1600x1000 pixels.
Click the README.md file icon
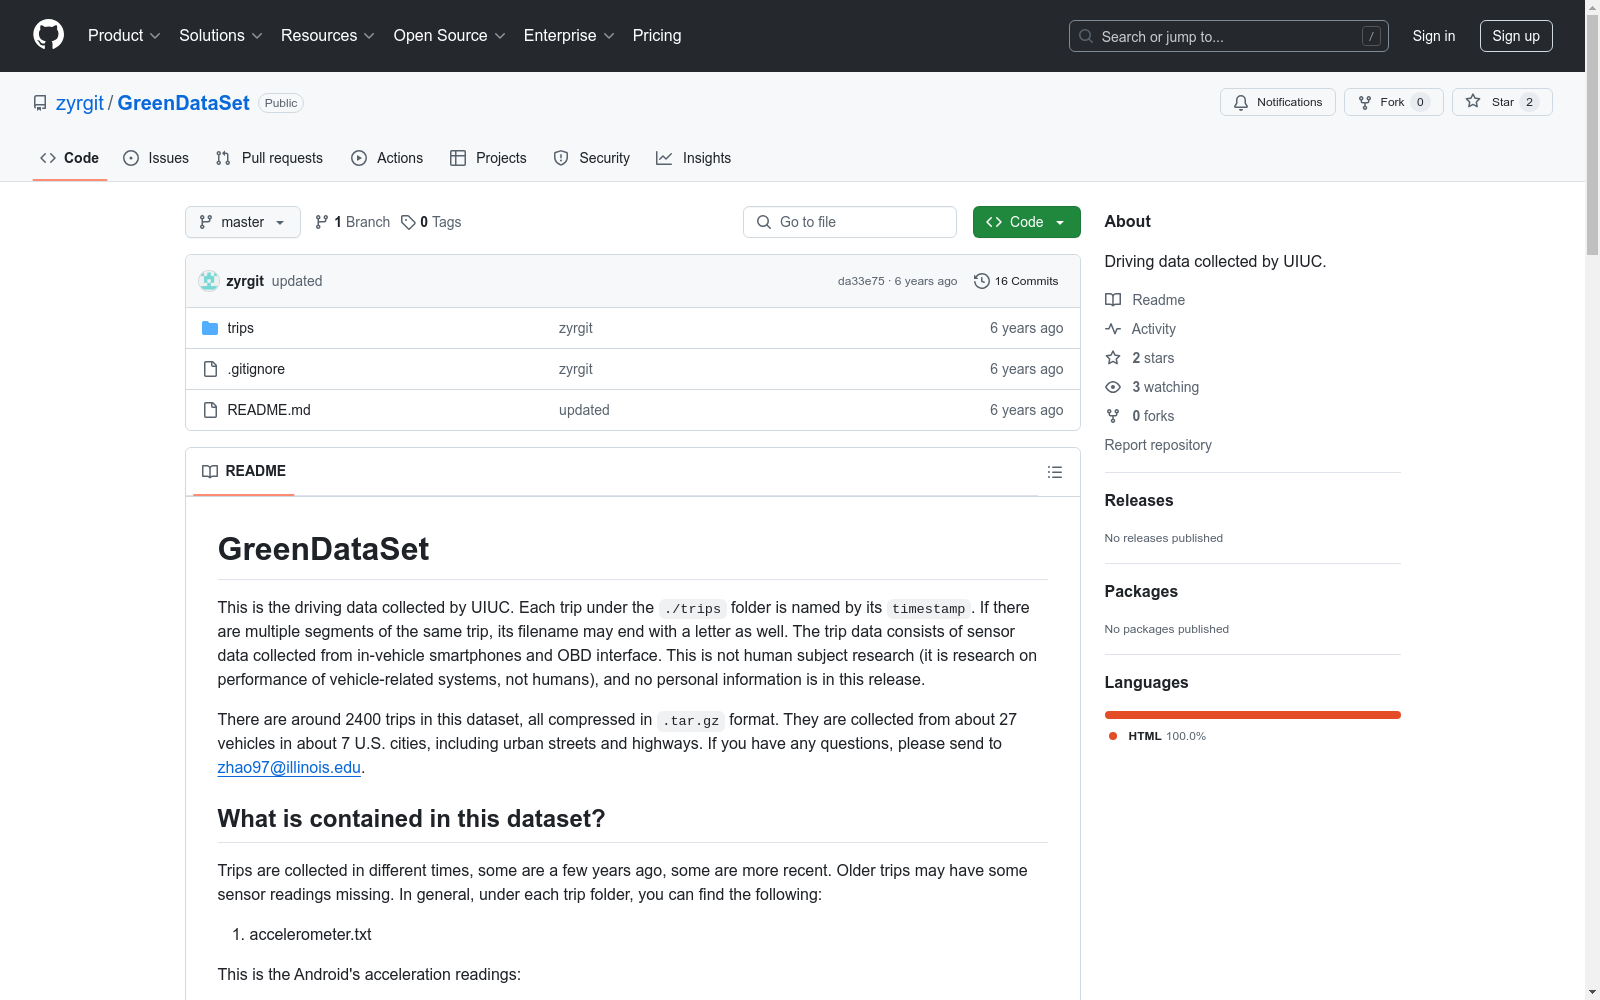pos(210,410)
